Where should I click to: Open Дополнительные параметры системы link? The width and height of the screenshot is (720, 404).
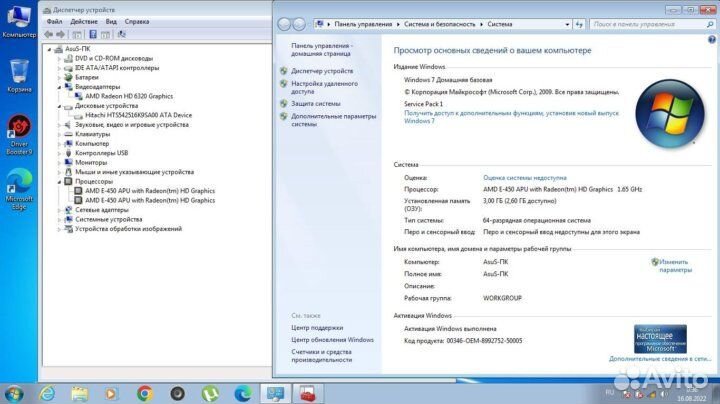(x=333, y=120)
